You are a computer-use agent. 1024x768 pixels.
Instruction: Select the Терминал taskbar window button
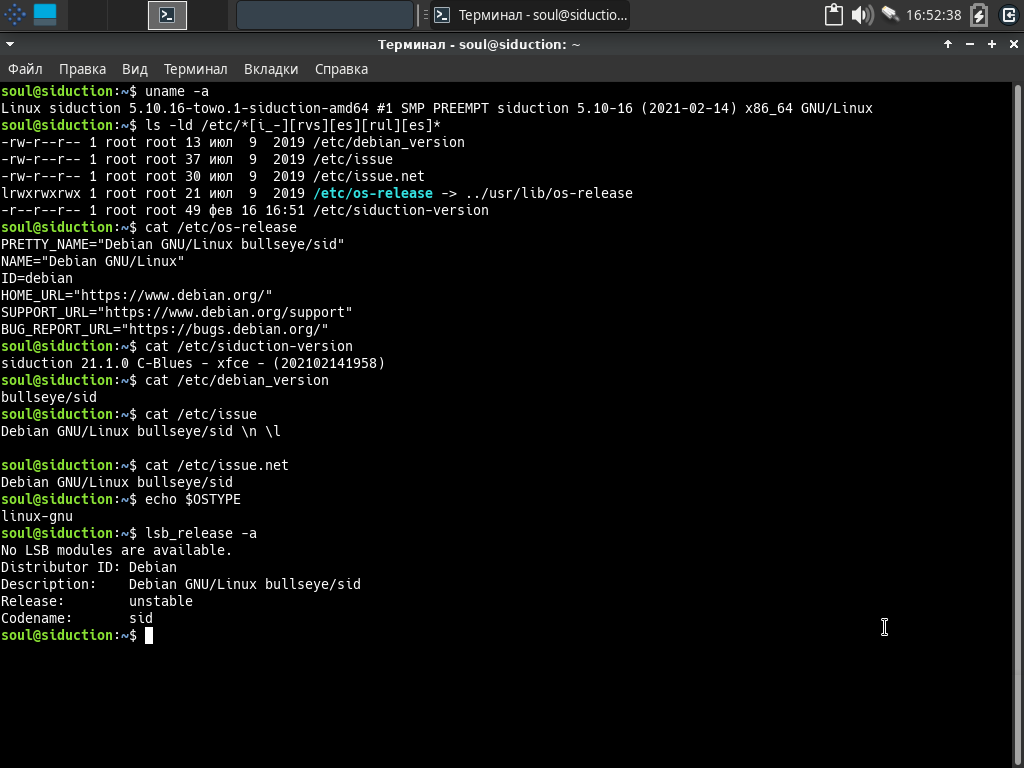pyautogui.click(x=530, y=15)
